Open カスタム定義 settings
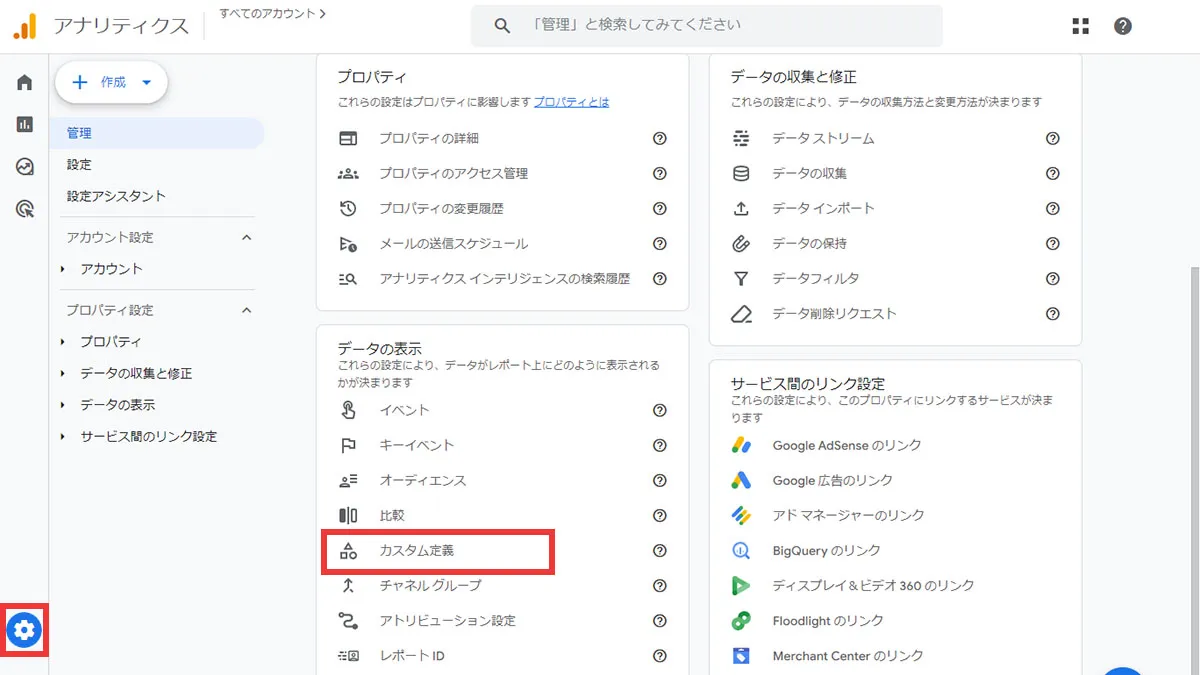The width and height of the screenshot is (1200, 675). 417,551
